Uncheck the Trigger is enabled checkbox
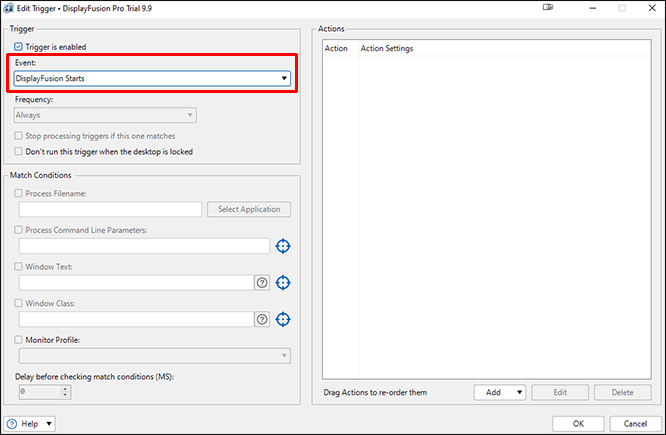This screenshot has height=435, width=666. 18,47
